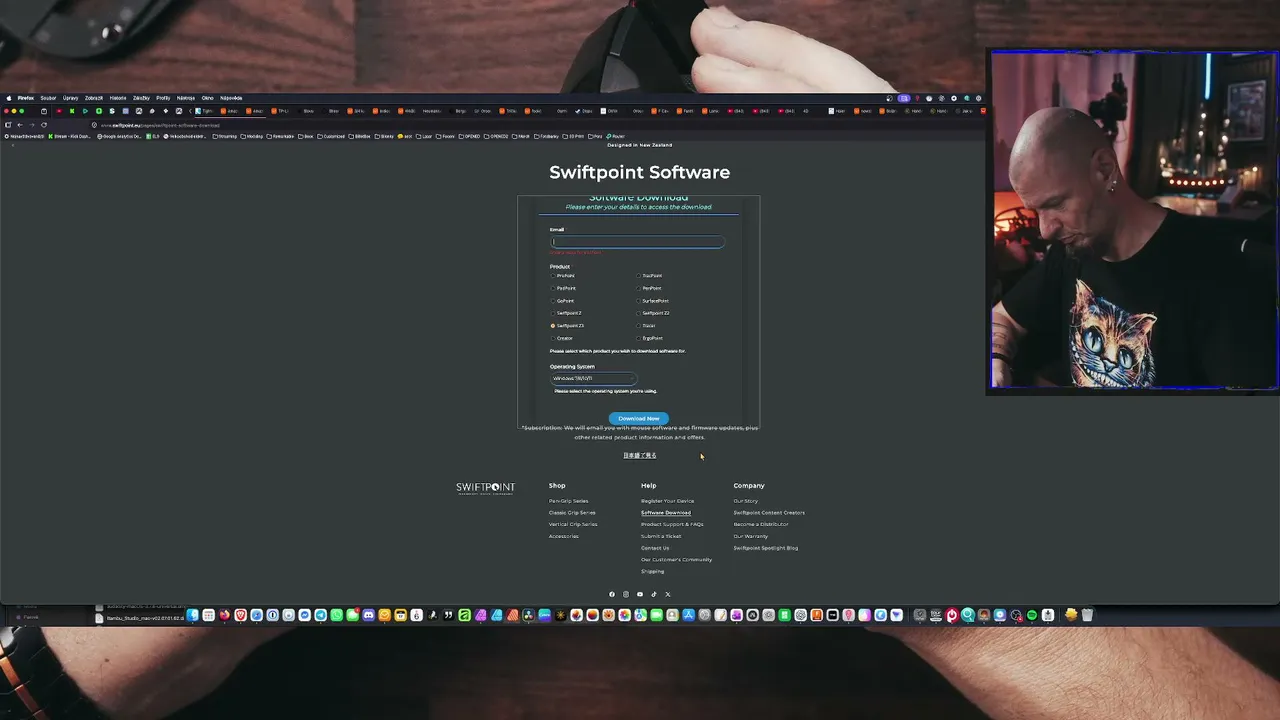Viewport: 1280px width, 720px height.
Task: Open the Firefox application menu
Action: coord(26,98)
